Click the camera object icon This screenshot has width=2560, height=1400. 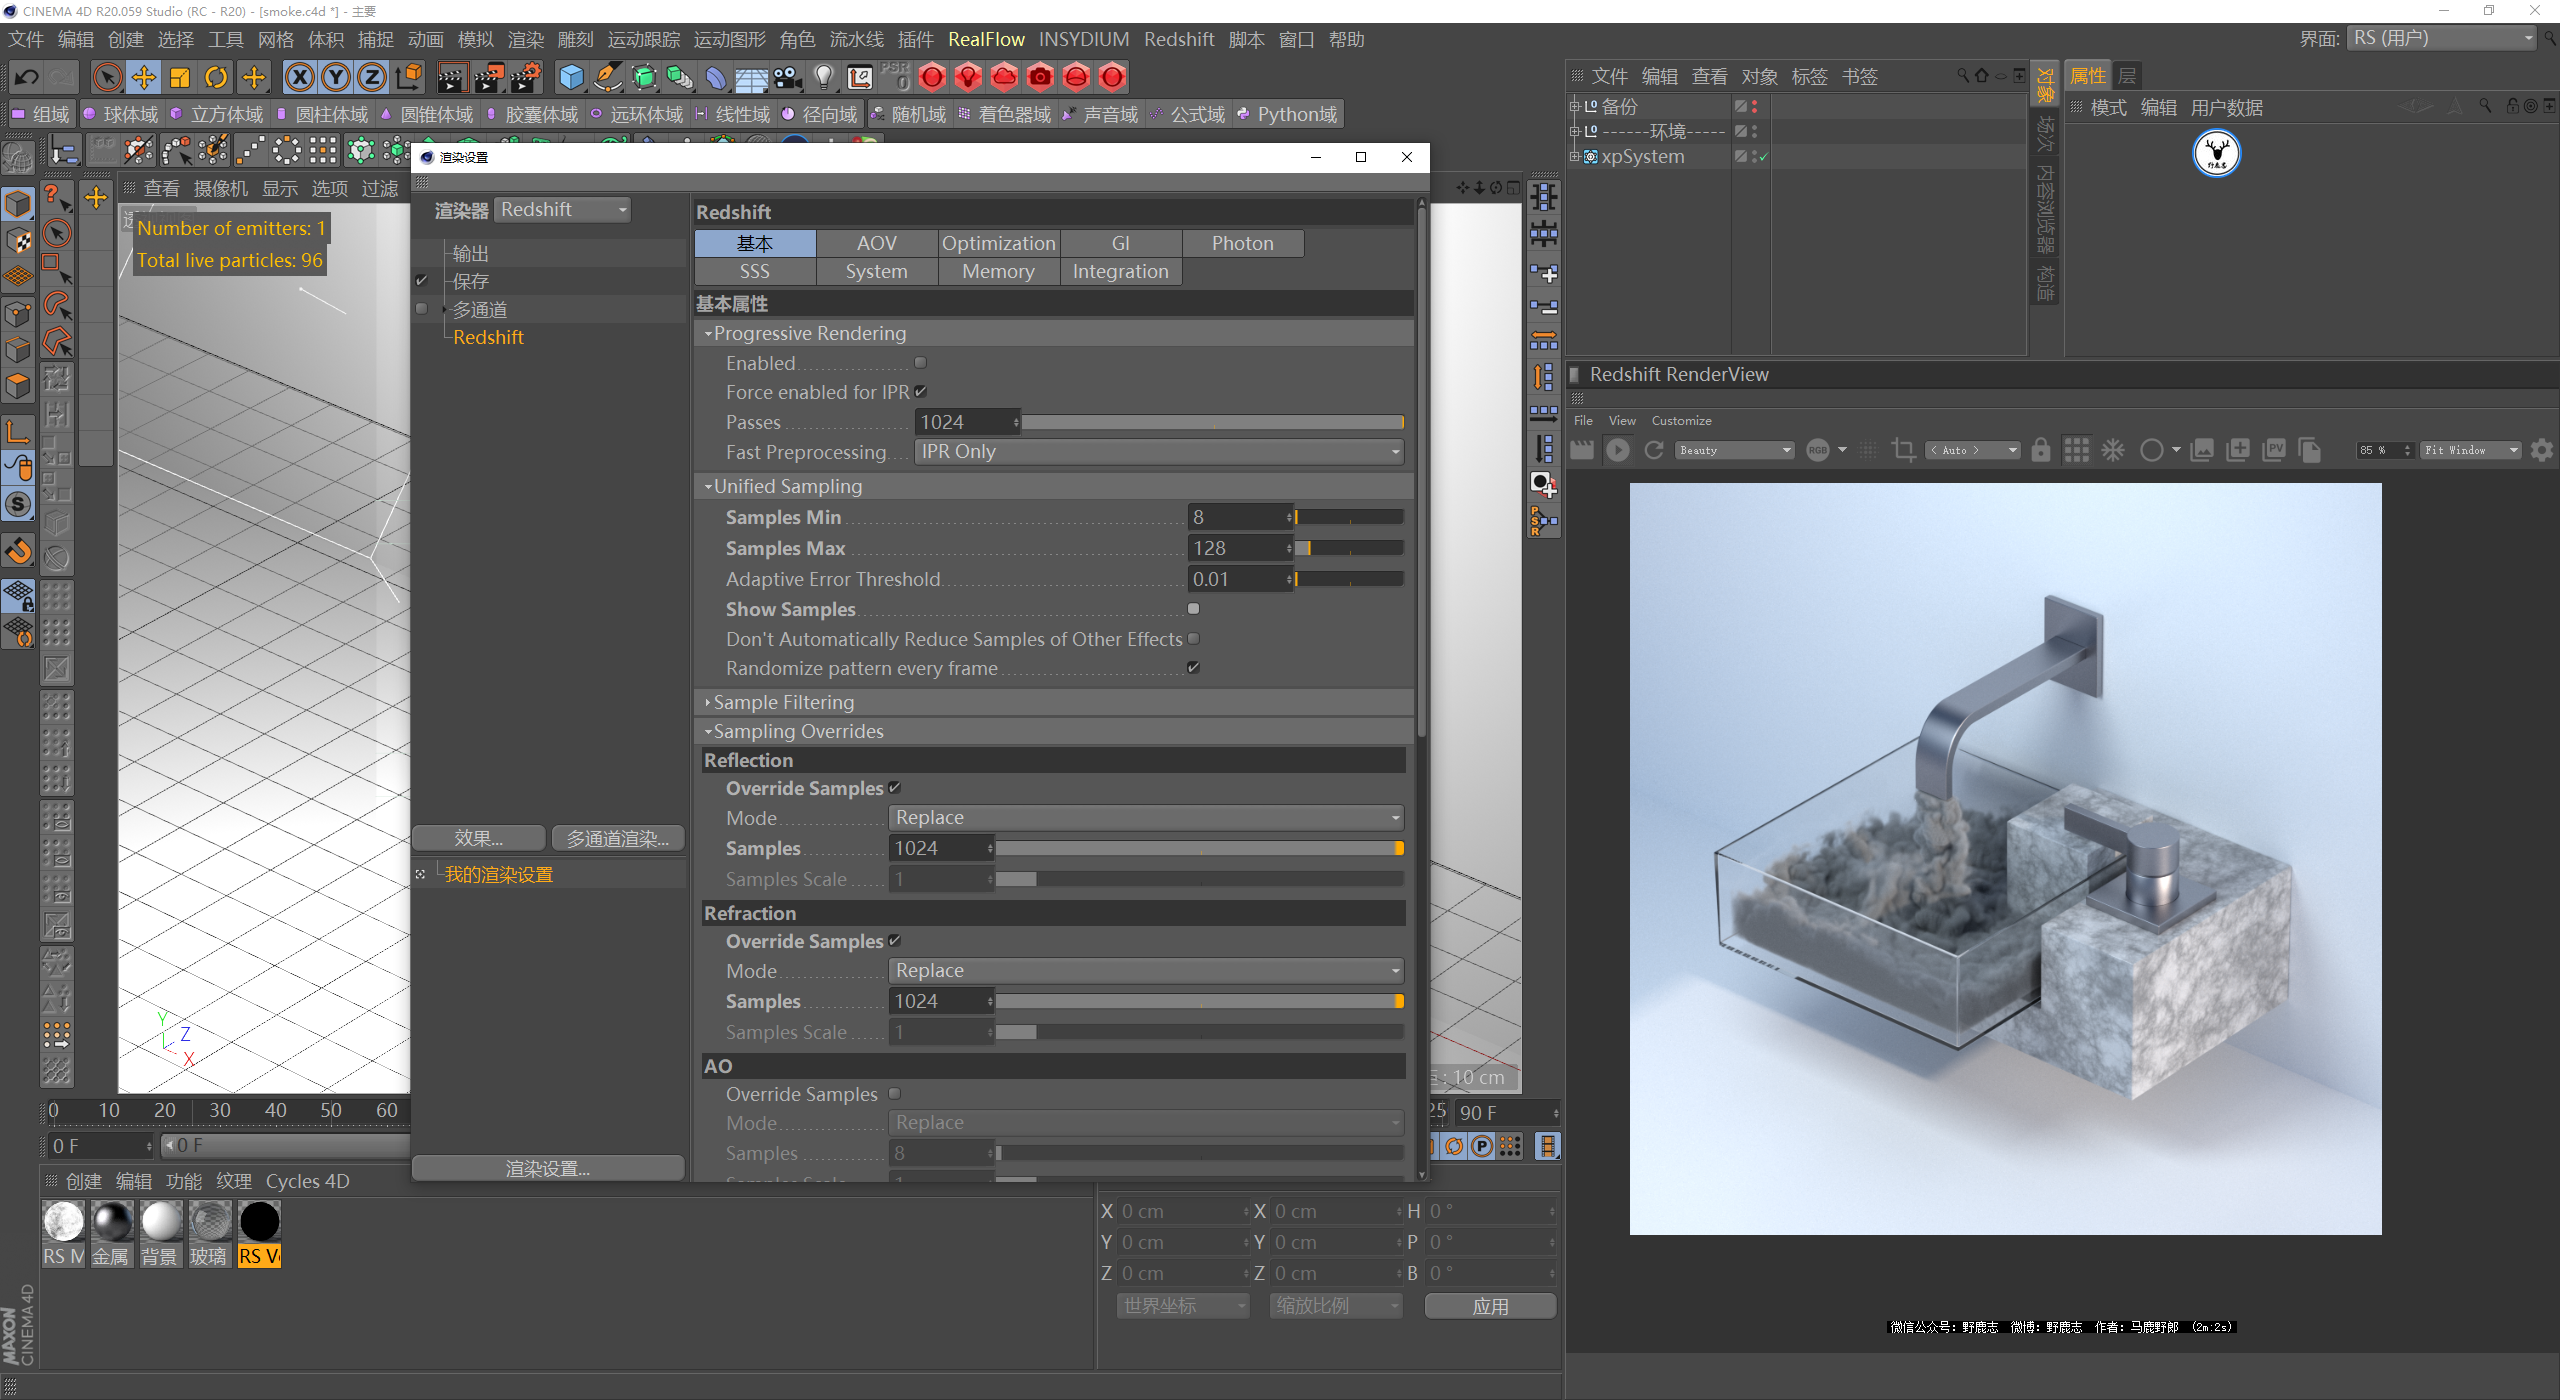(788, 77)
